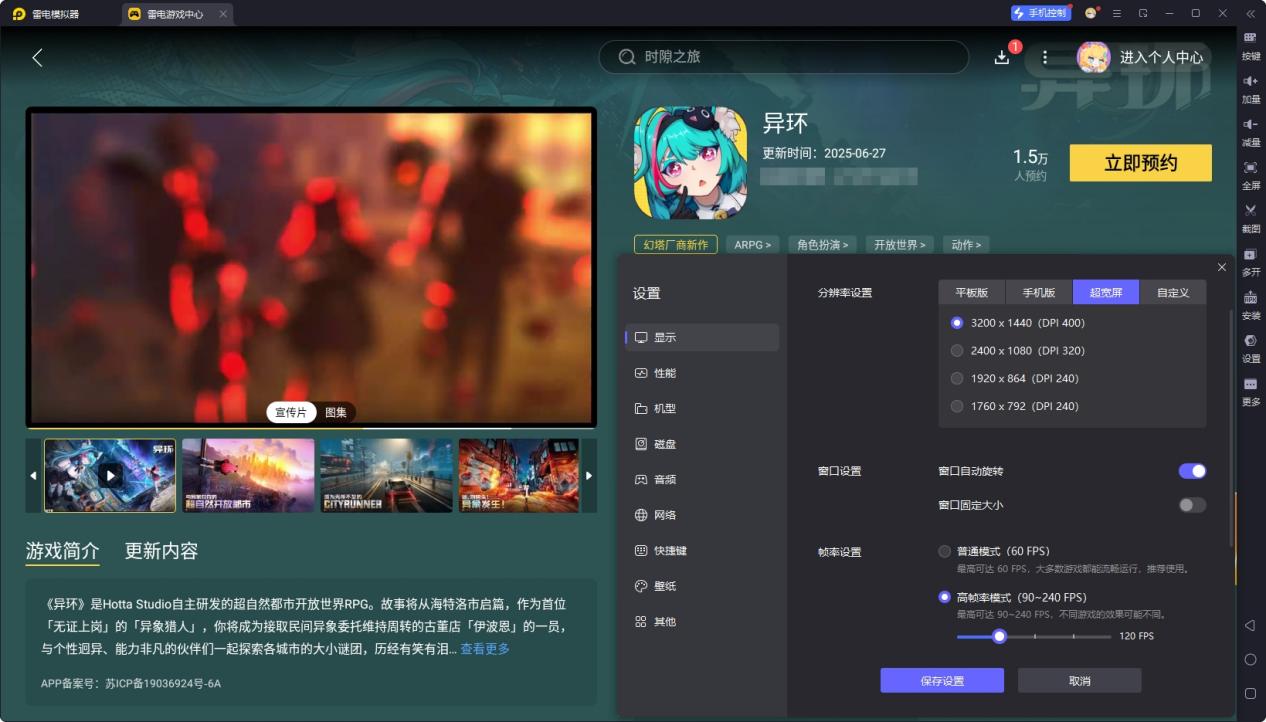Click 保存设置 save button
Viewport: 1266px width, 722px height.
pos(942,681)
